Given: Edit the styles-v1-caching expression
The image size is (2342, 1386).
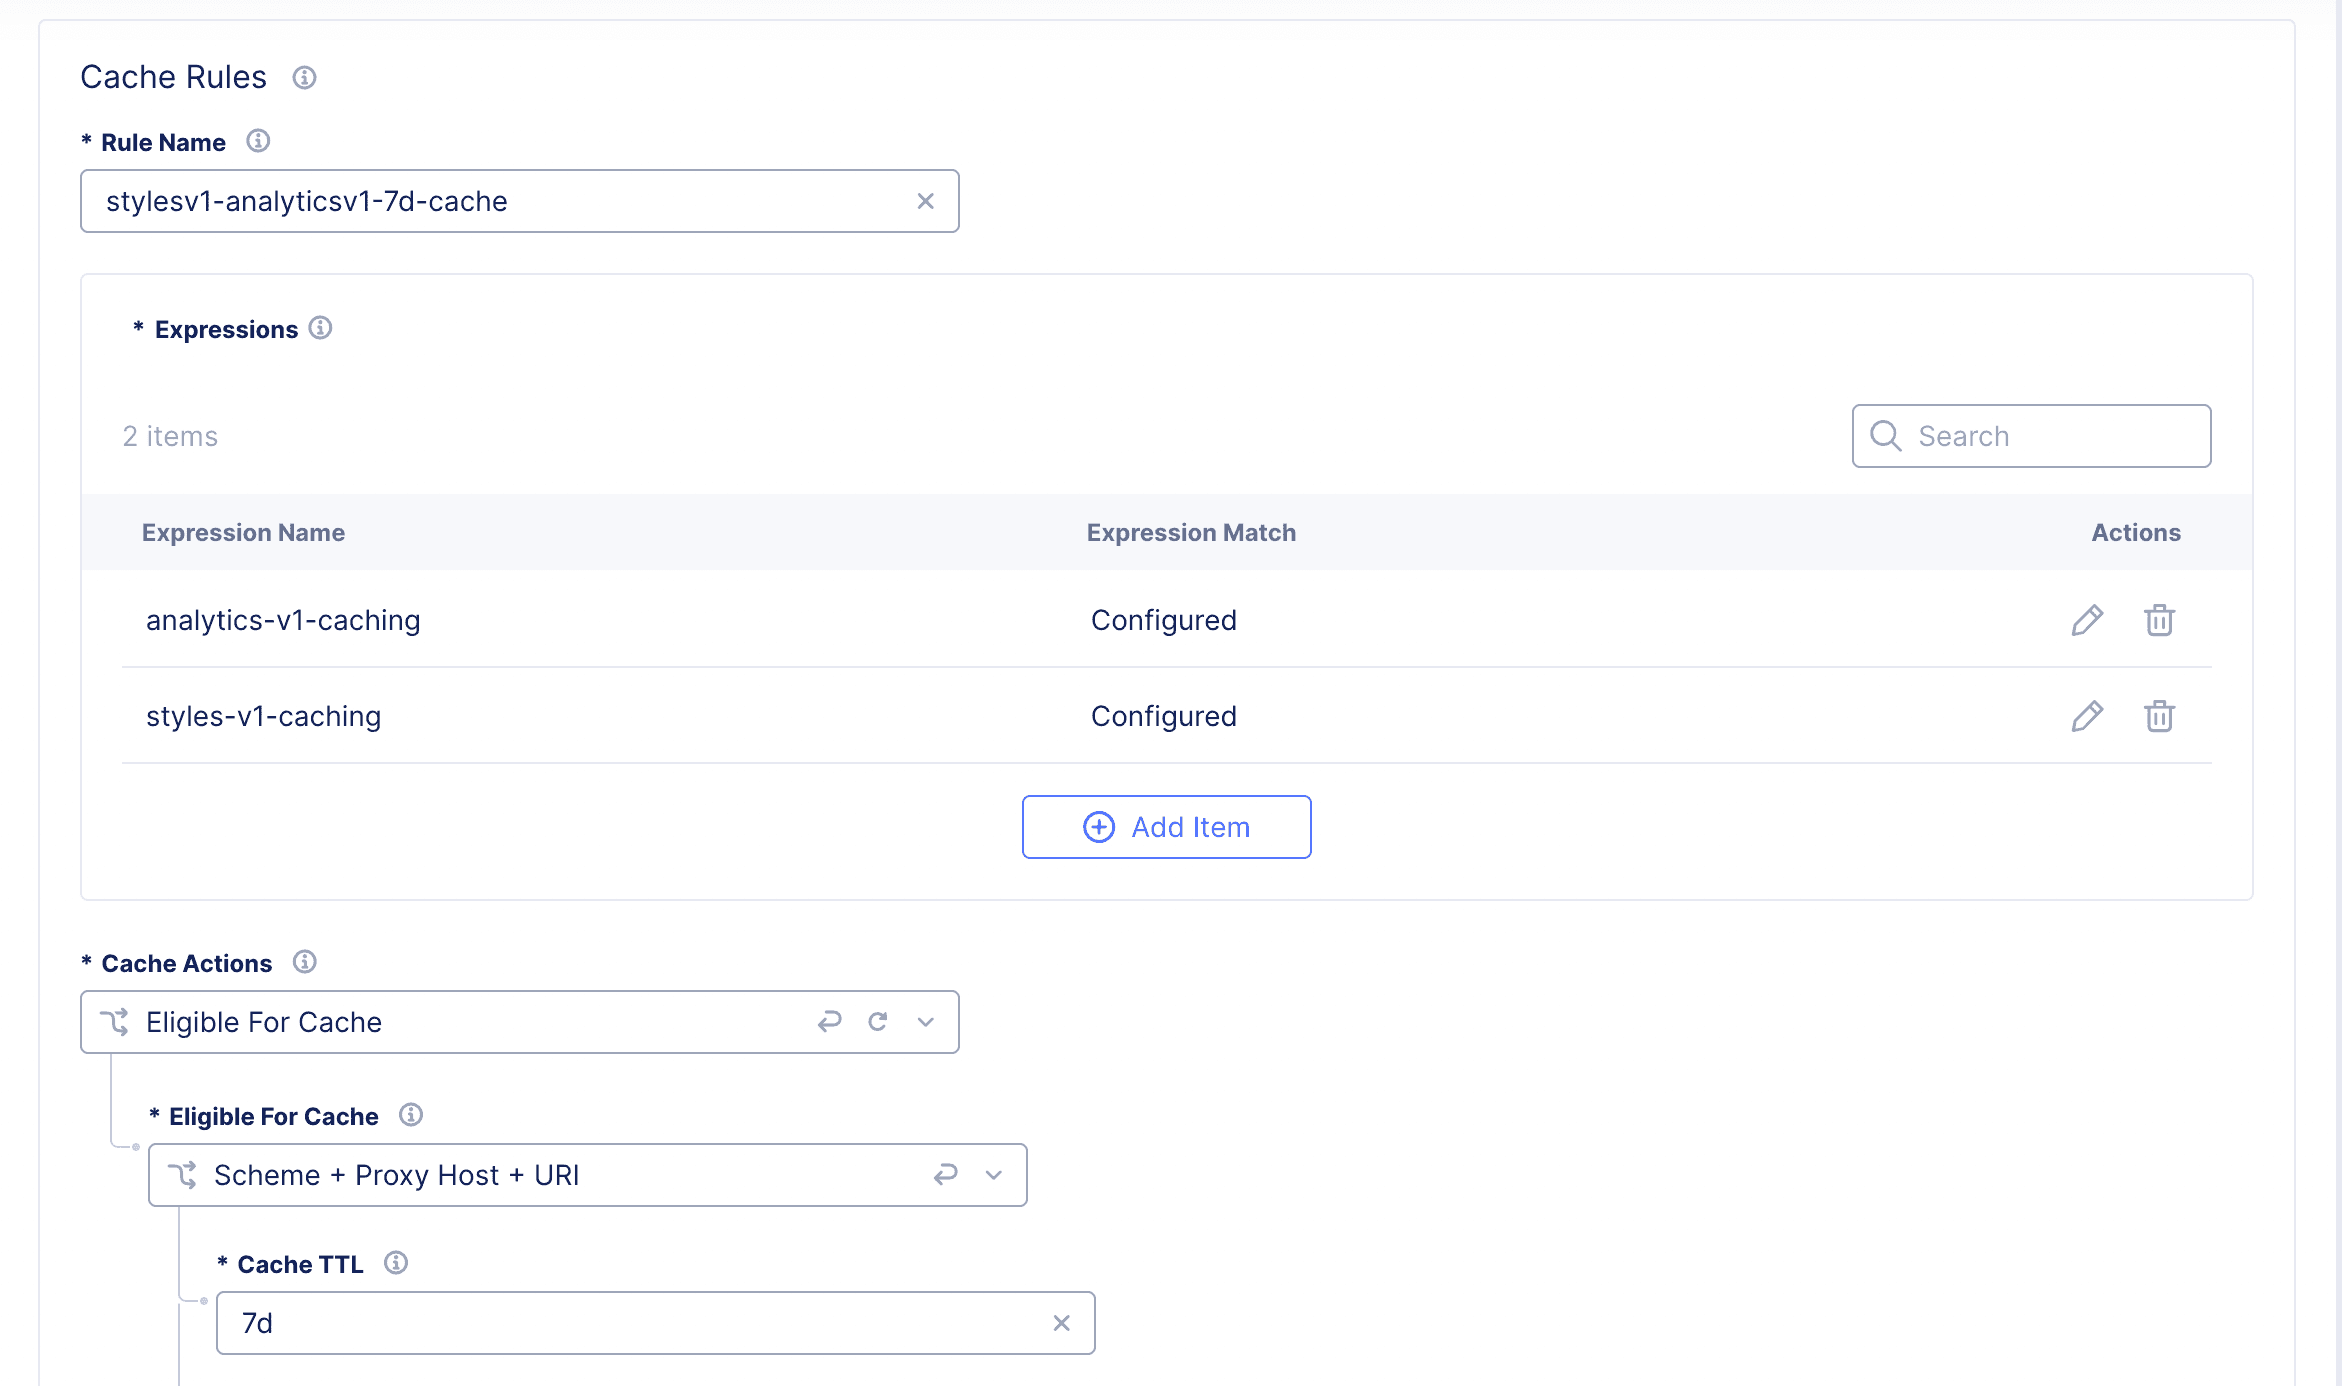Looking at the screenshot, I should [2087, 716].
